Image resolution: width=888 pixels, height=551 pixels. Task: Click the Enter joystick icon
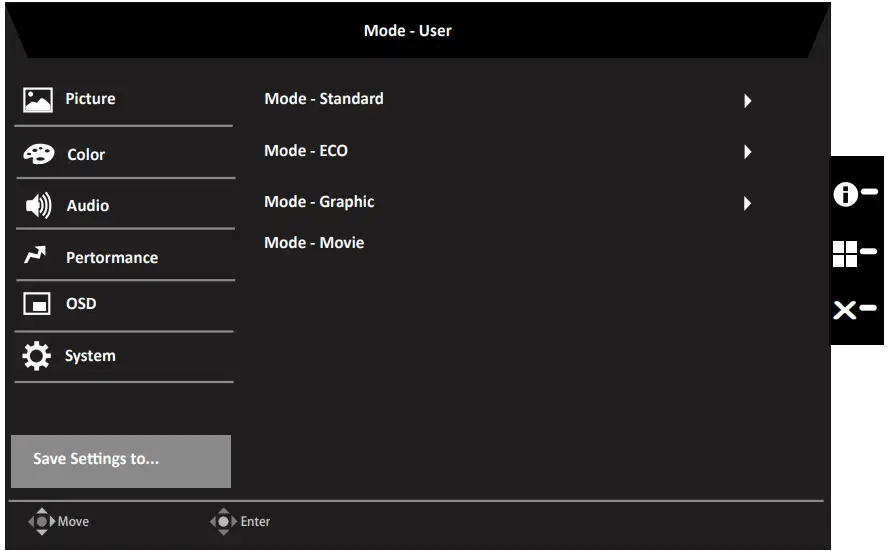pyautogui.click(x=222, y=522)
